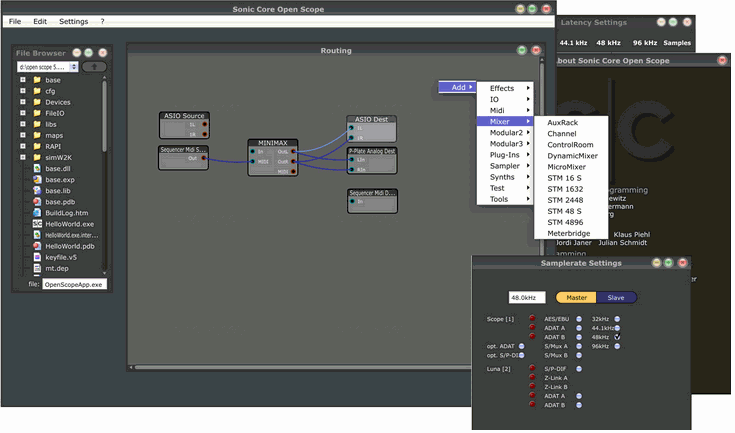Image resolution: width=735 pixels, height=433 pixels.
Task: Select the keyfile.v5 file icon
Action: [37, 257]
